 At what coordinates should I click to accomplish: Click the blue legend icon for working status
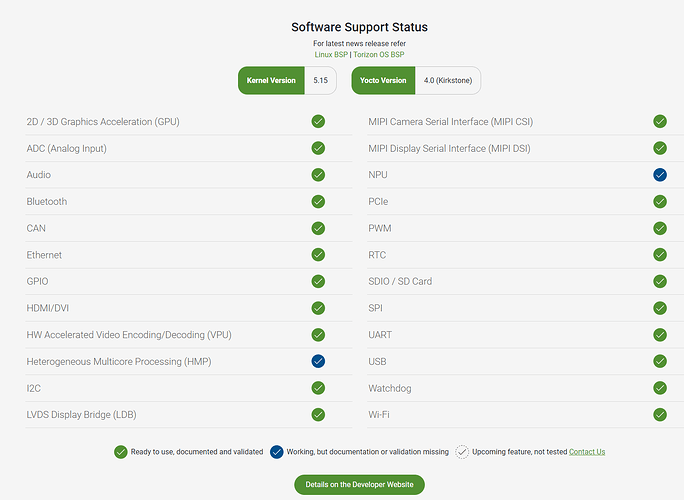277,452
